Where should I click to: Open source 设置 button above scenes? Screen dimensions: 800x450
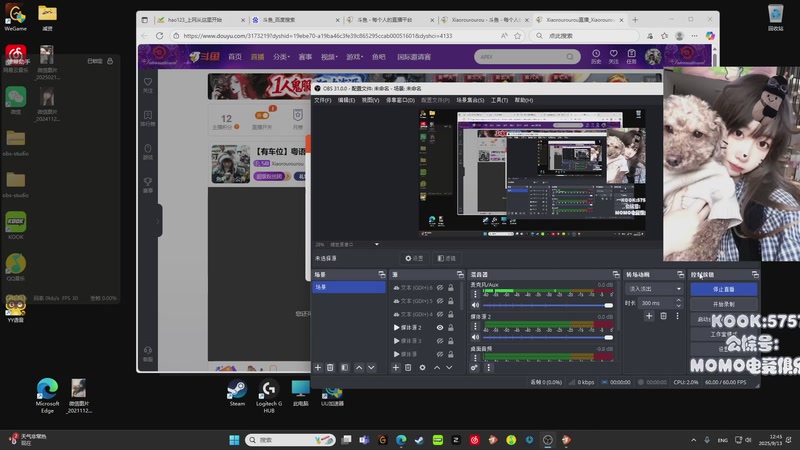coord(414,258)
